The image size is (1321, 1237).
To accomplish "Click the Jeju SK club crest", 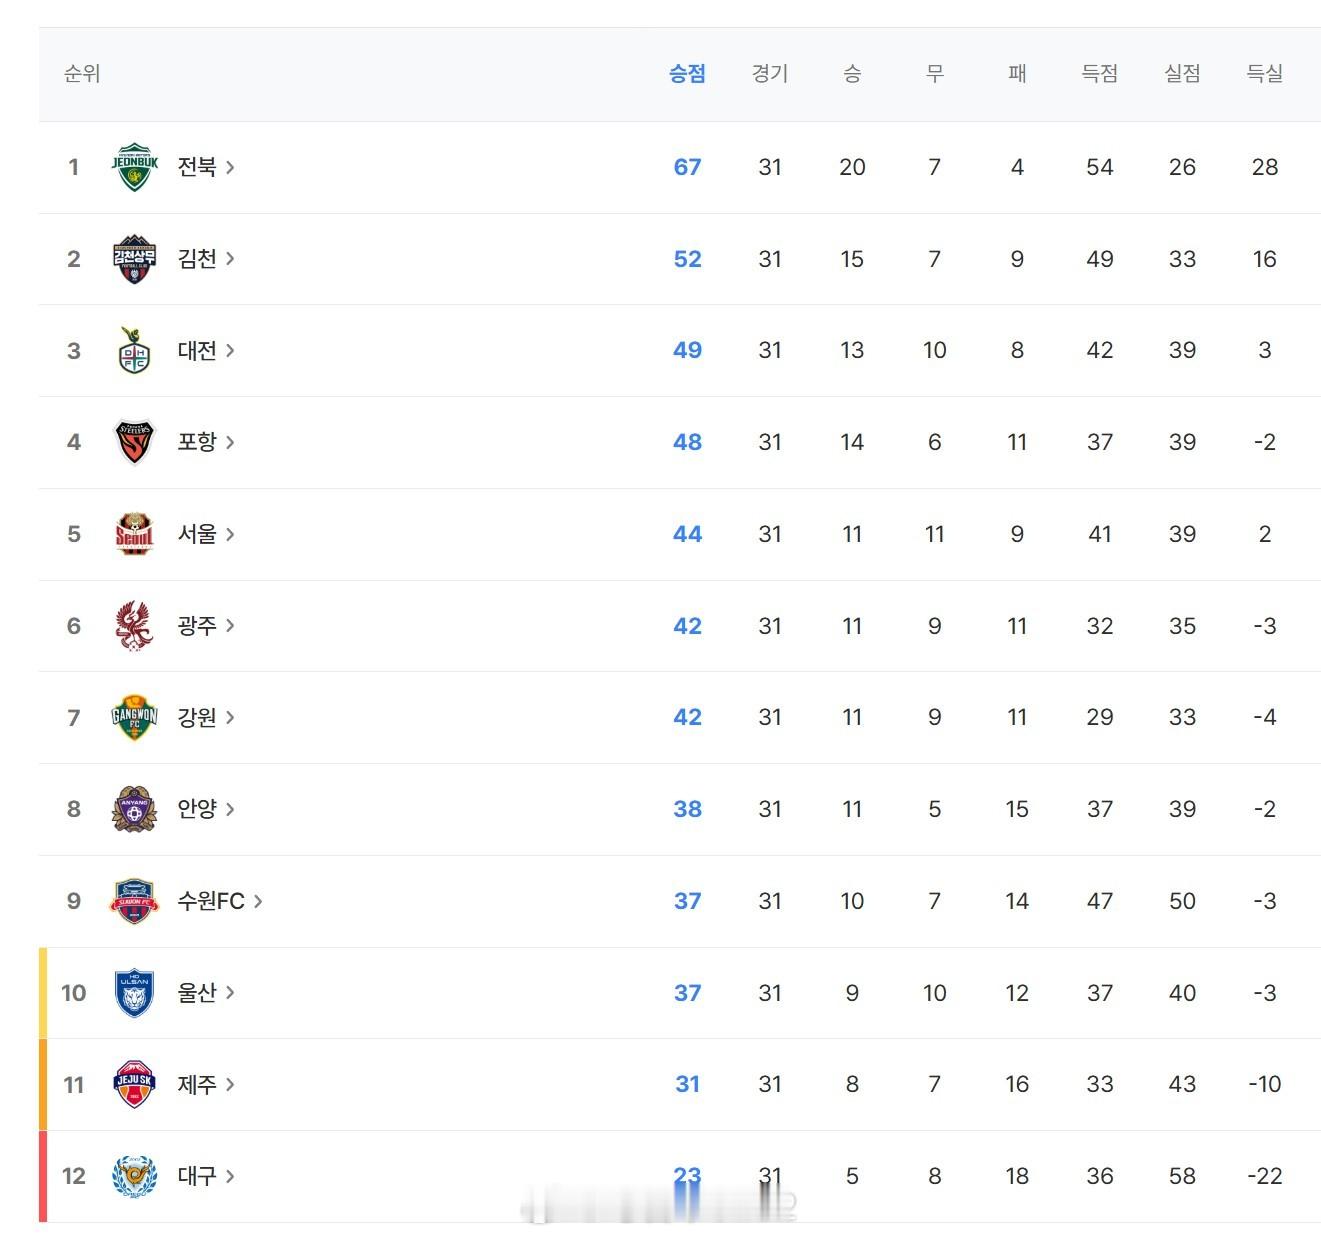I will [x=134, y=1084].
